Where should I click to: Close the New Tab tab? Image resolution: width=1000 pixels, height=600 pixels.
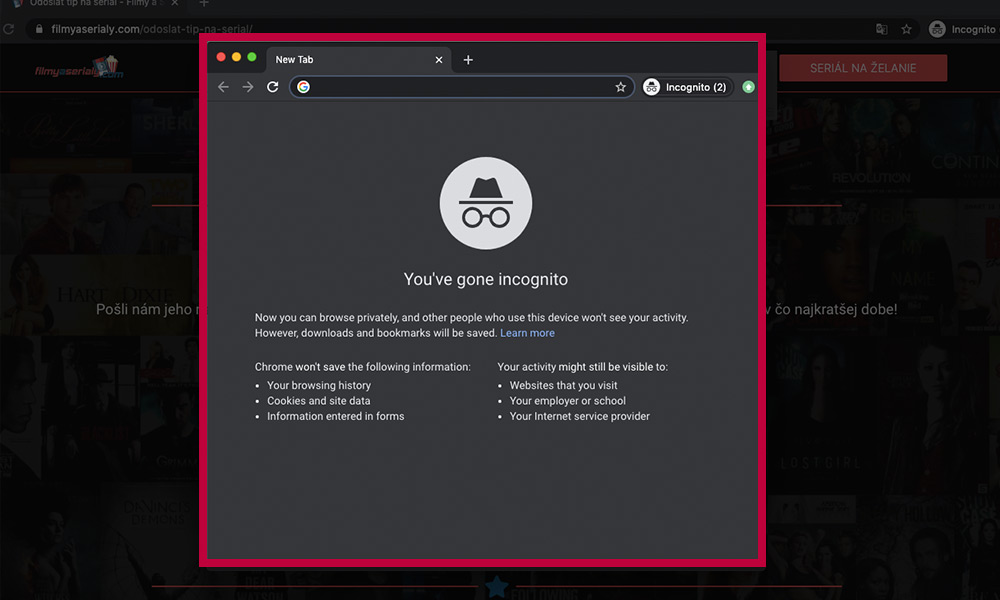tap(439, 59)
